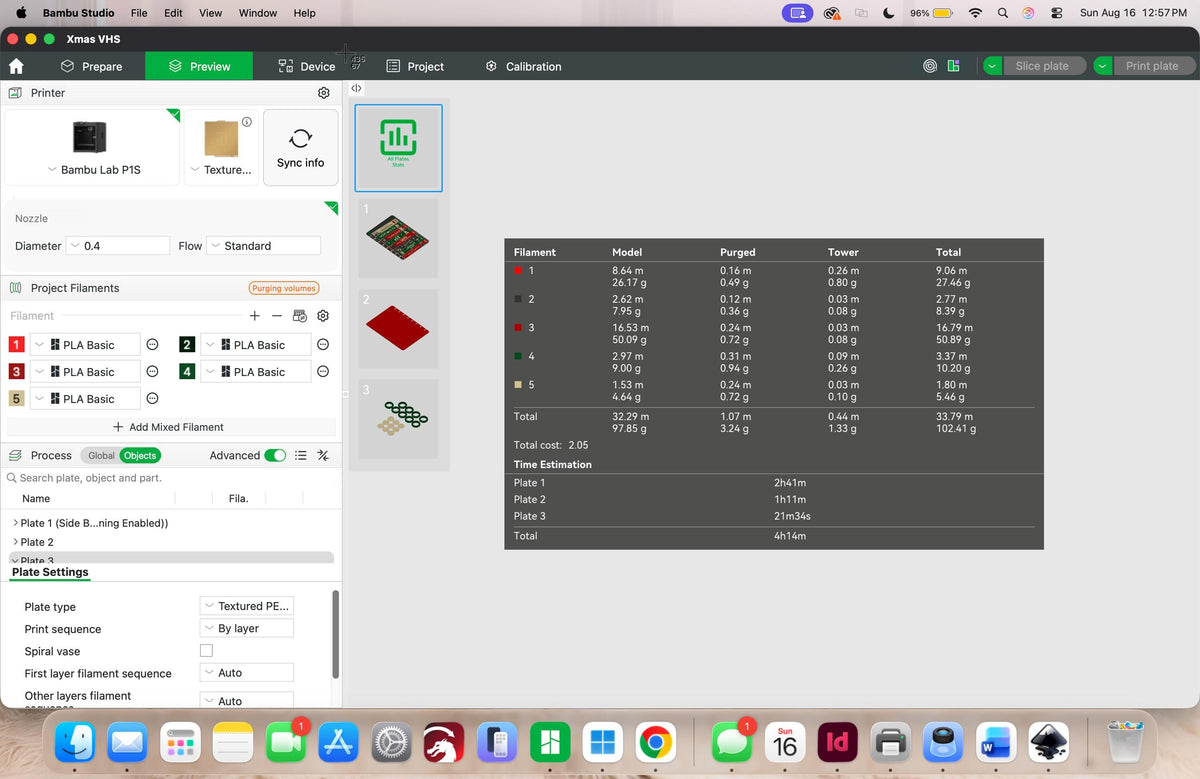Click the object search field

[x=170, y=478]
